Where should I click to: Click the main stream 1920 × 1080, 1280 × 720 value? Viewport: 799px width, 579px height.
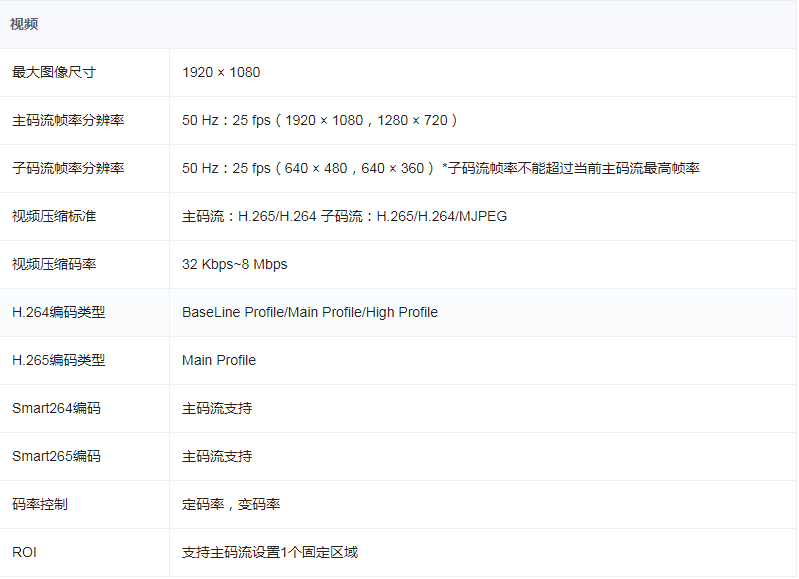[x=320, y=120]
